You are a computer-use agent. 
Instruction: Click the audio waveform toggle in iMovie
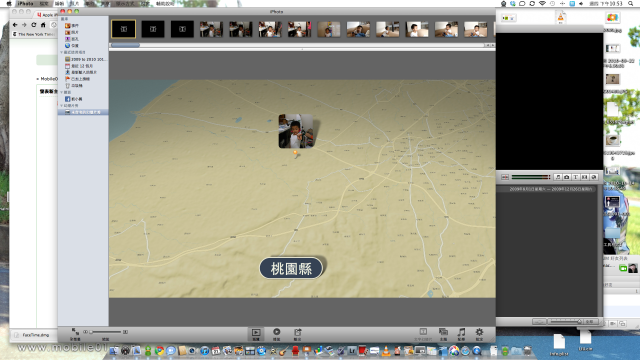(505, 177)
